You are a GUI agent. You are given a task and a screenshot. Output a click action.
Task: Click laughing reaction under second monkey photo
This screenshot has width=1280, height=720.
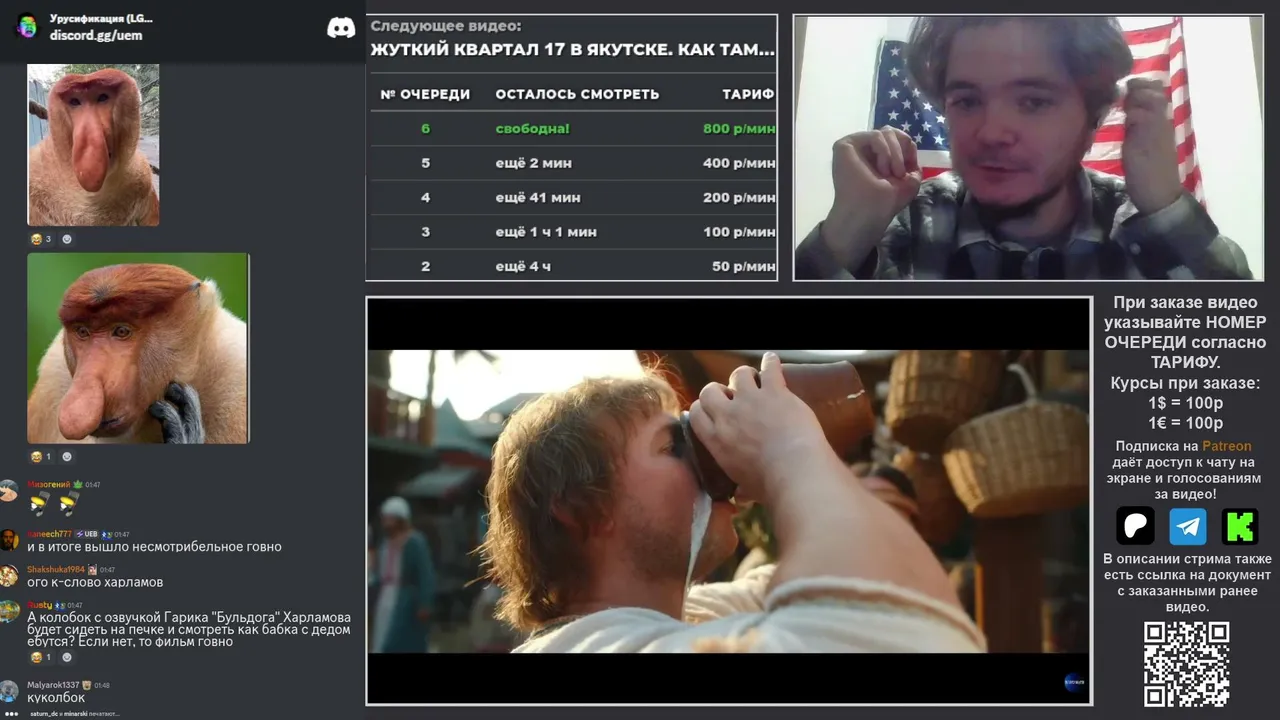(40, 457)
